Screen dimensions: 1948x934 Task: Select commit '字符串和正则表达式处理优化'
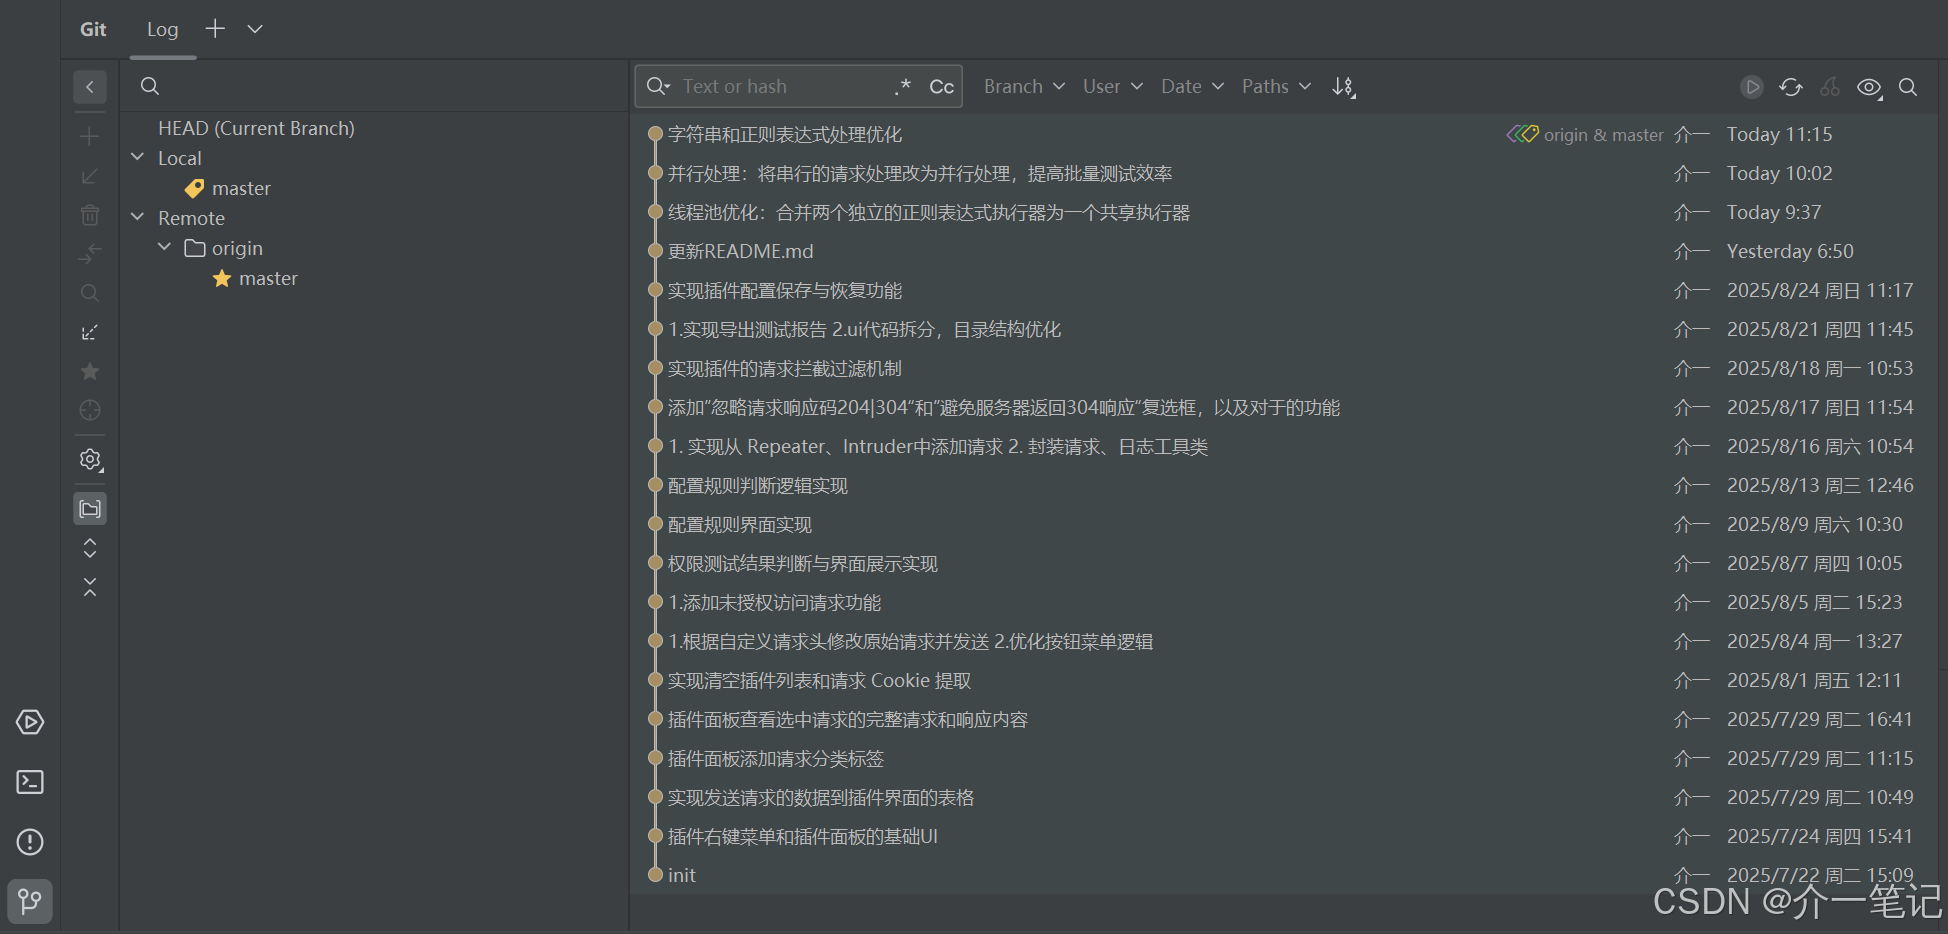click(785, 134)
